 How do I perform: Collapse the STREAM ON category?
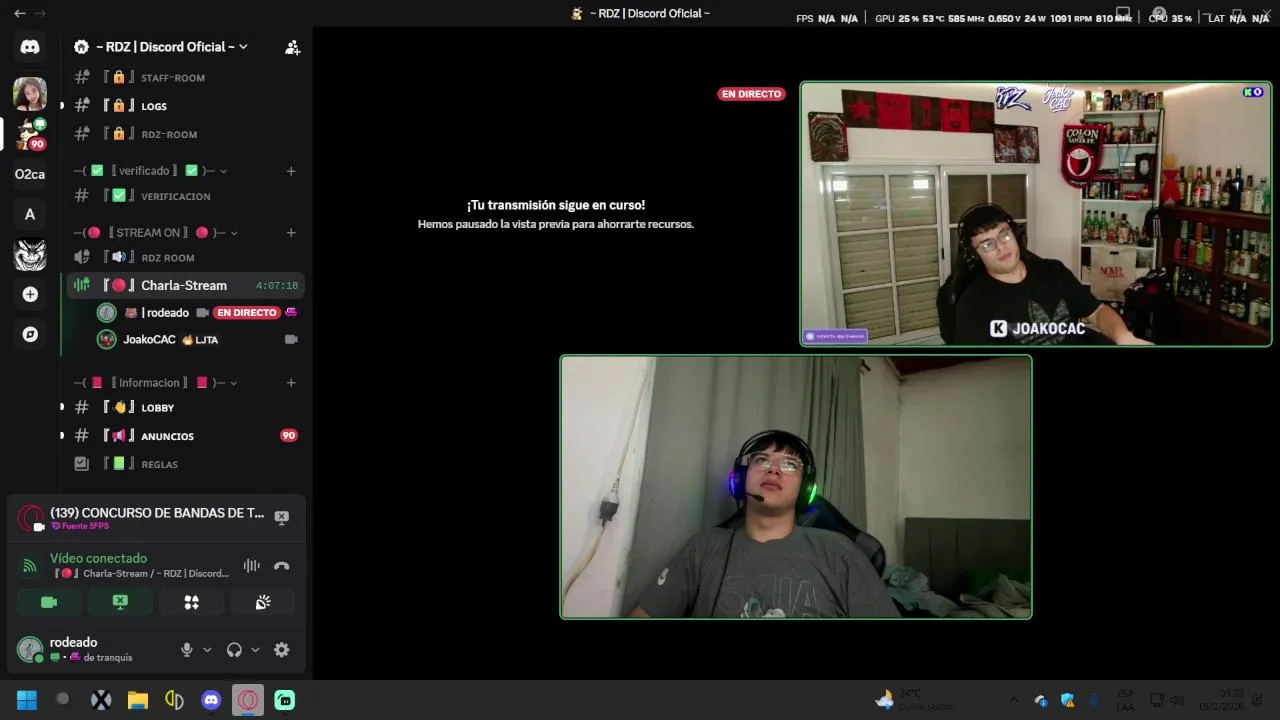(x=155, y=233)
